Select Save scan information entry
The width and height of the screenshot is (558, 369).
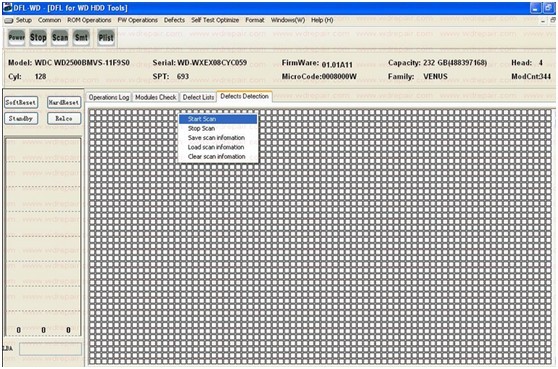click(218, 138)
